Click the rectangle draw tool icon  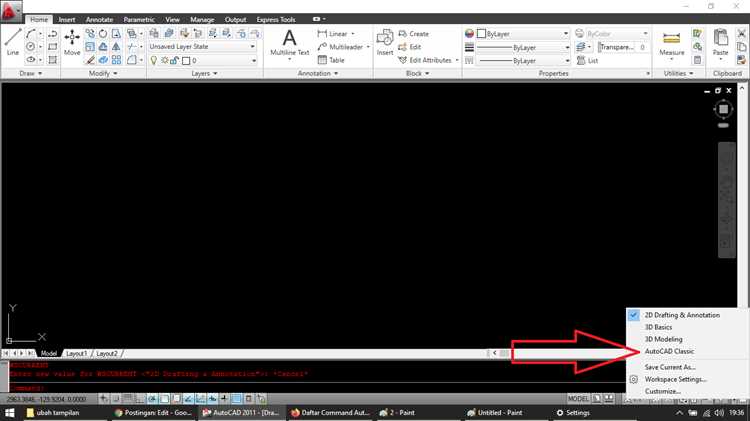(53, 47)
